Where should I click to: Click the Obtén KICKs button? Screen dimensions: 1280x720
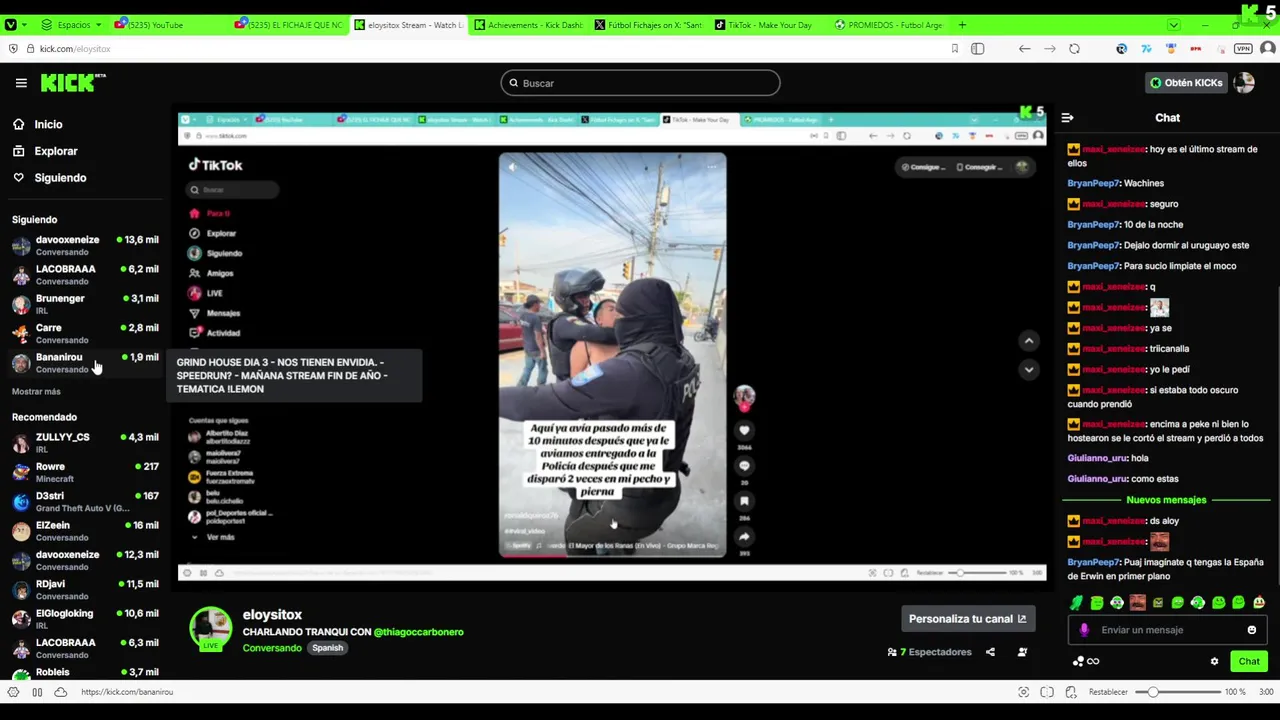click(x=1186, y=83)
